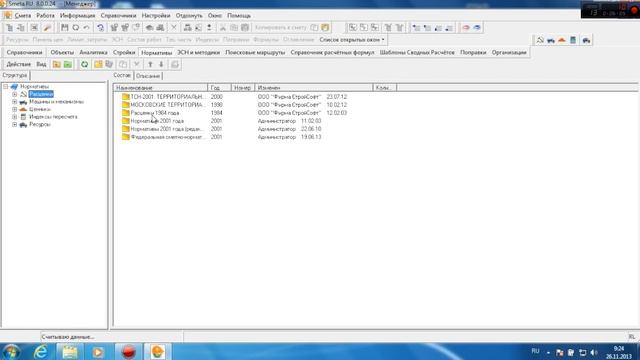Switch to the Описание tab
640x360 pixels.
tap(148, 76)
